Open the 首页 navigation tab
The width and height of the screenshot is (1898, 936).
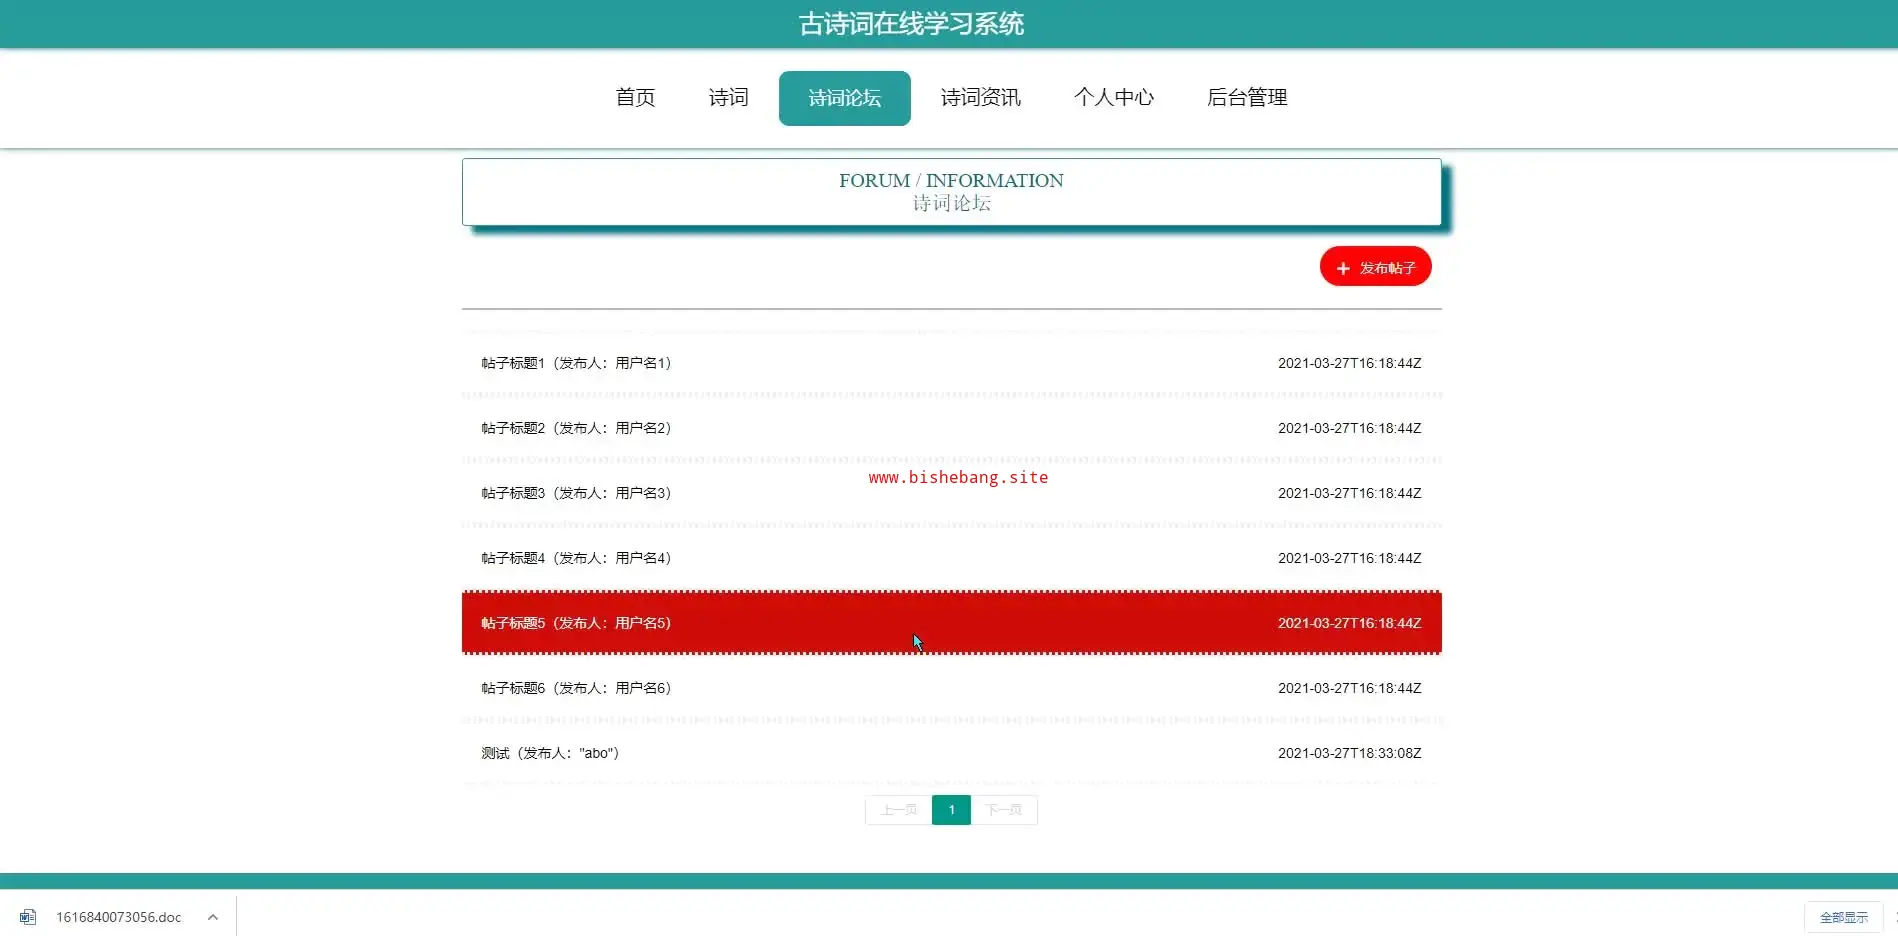(x=635, y=98)
